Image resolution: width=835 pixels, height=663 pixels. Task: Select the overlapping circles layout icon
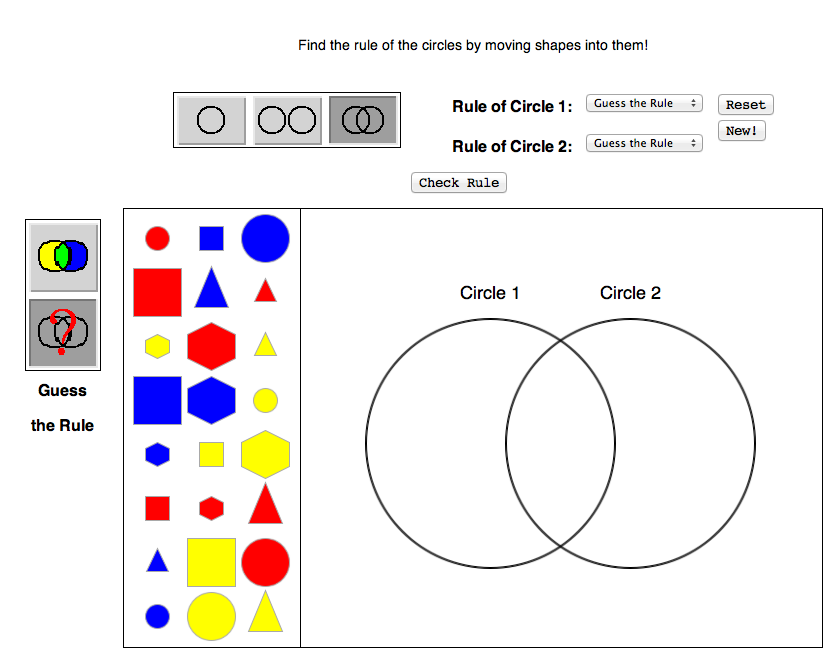pyautogui.click(x=363, y=121)
